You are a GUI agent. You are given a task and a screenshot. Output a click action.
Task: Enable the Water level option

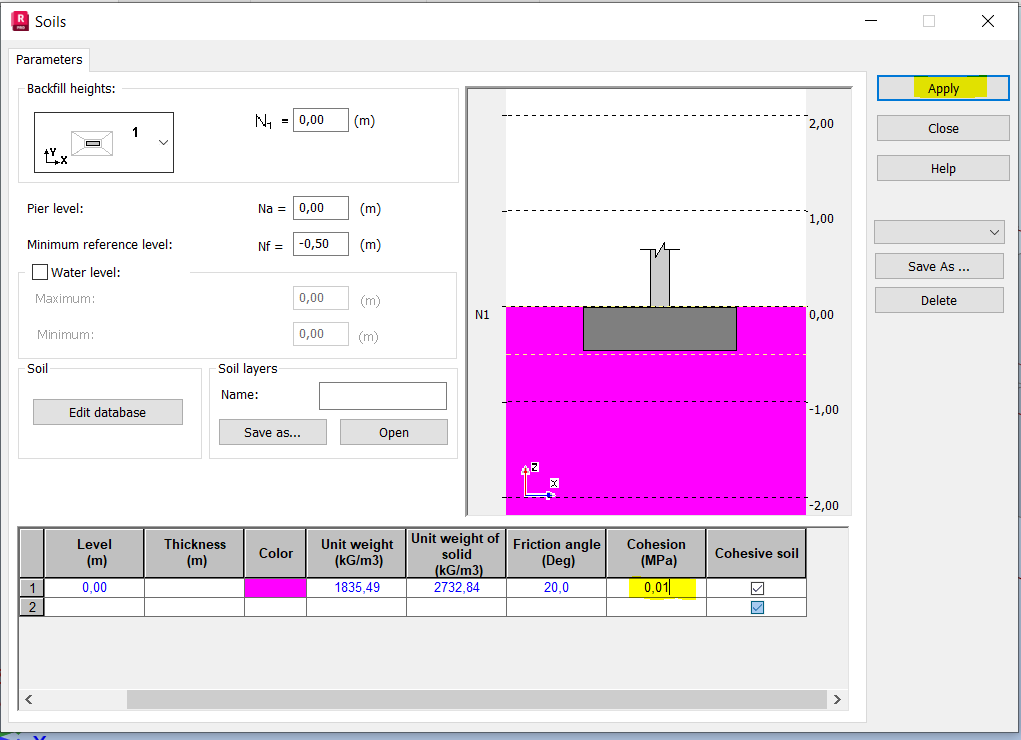[x=40, y=271]
